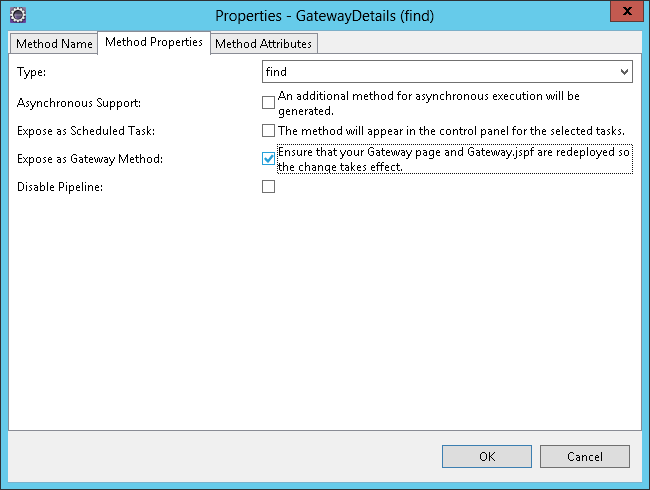Screen dimensions: 650x490
Task: Expand the Type dropdown arrow
Action: (624, 72)
